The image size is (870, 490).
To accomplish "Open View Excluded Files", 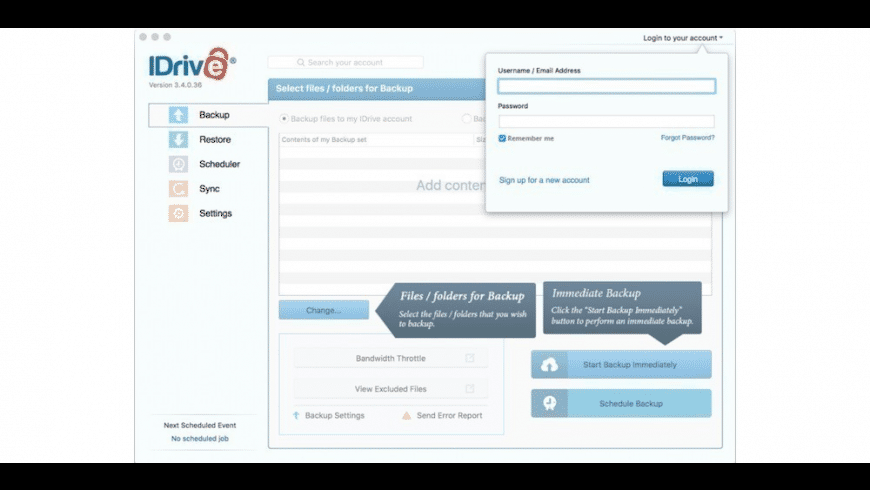I will coord(391,388).
